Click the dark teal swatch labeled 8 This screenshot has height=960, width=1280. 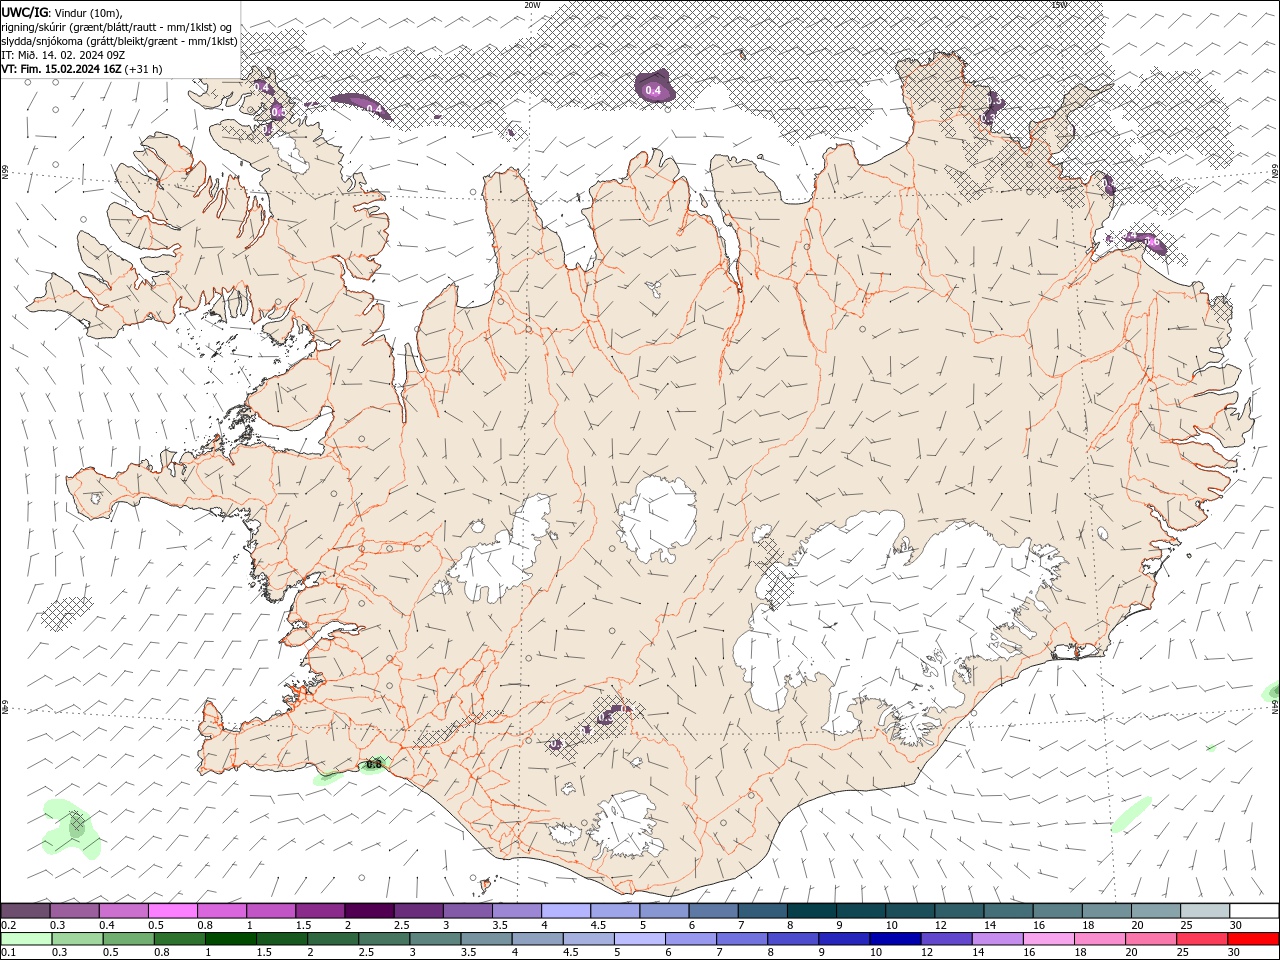point(812,911)
